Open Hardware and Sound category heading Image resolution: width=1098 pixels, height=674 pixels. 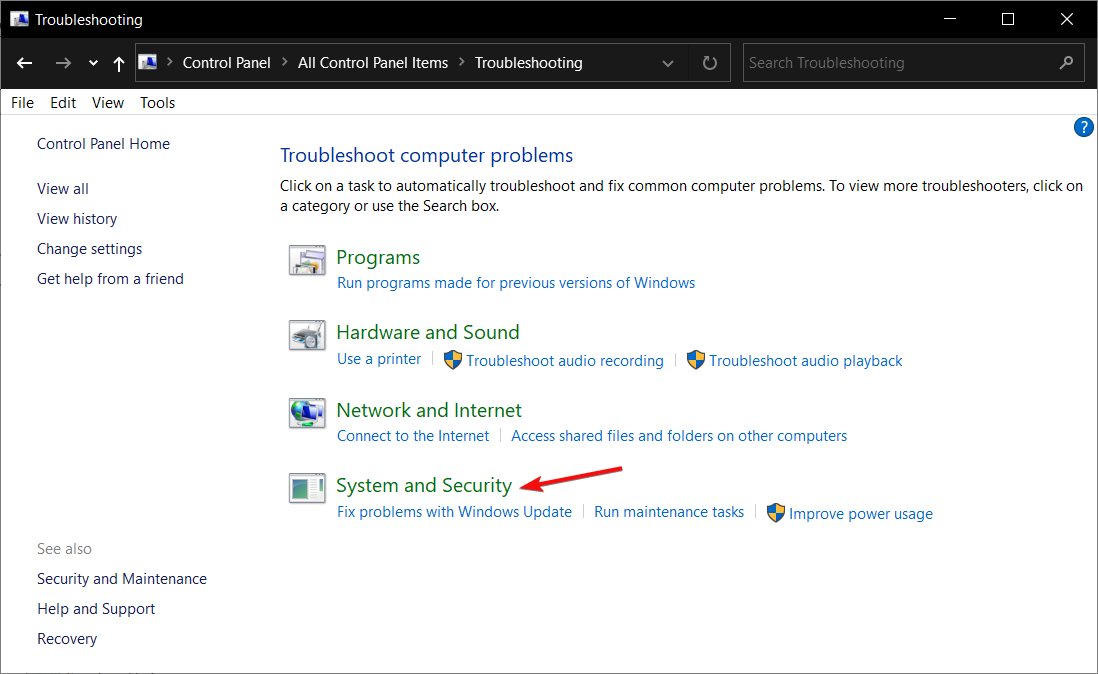pyautogui.click(x=428, y=332)
